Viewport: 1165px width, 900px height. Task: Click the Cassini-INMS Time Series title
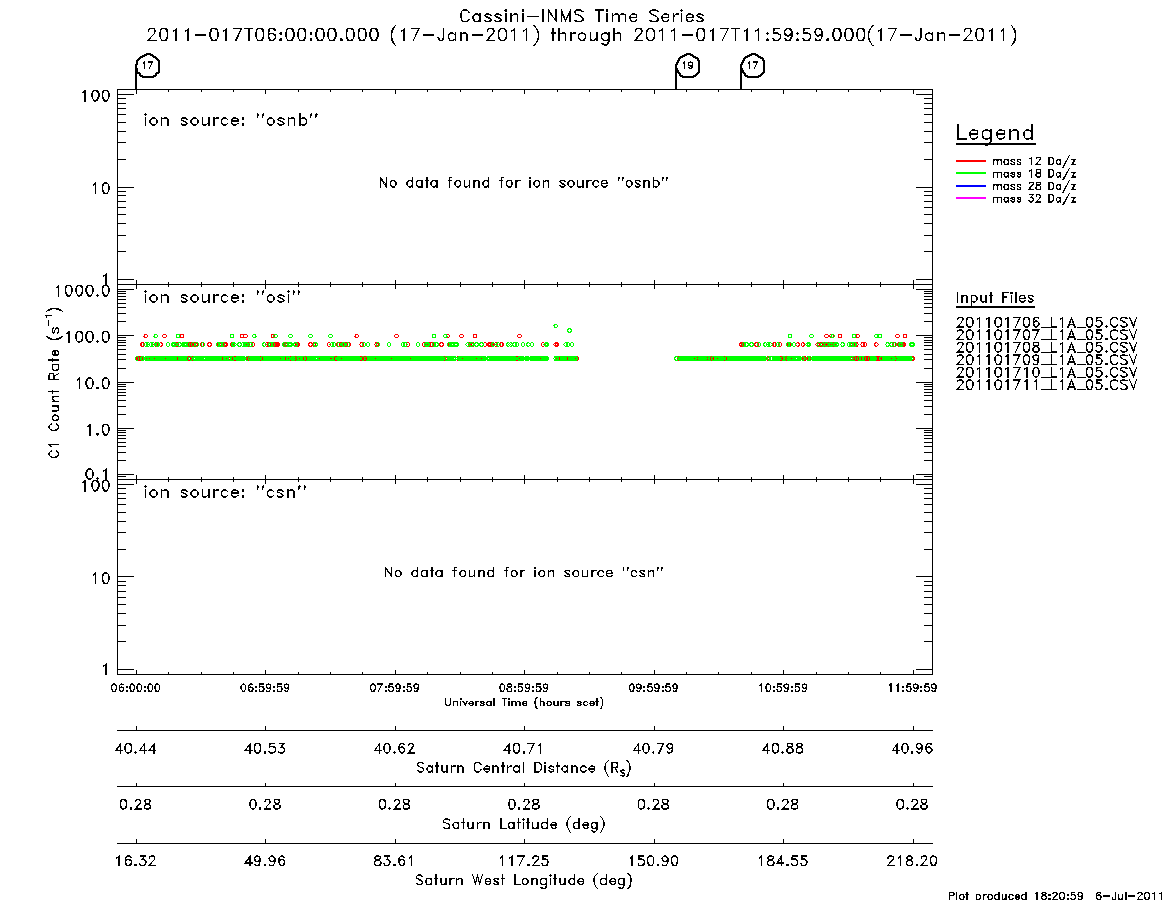[x=582, y=16]
